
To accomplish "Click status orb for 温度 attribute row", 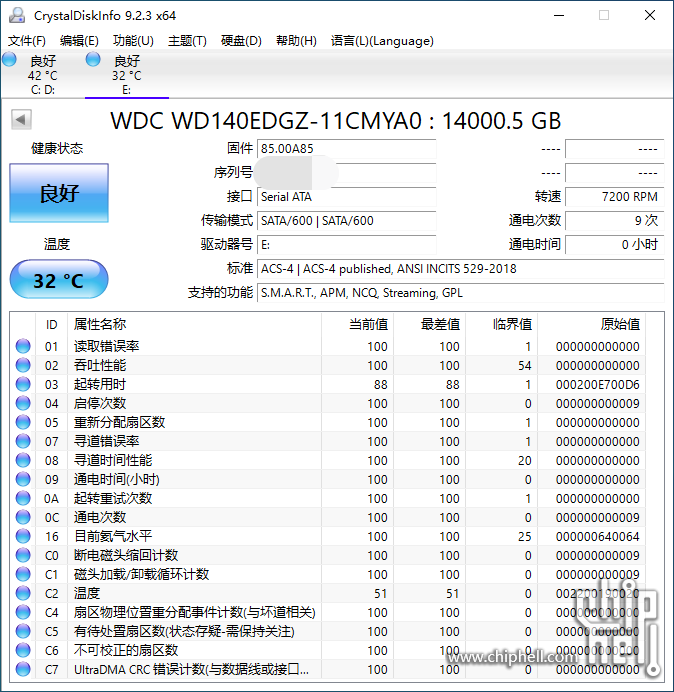I will 23,593.
